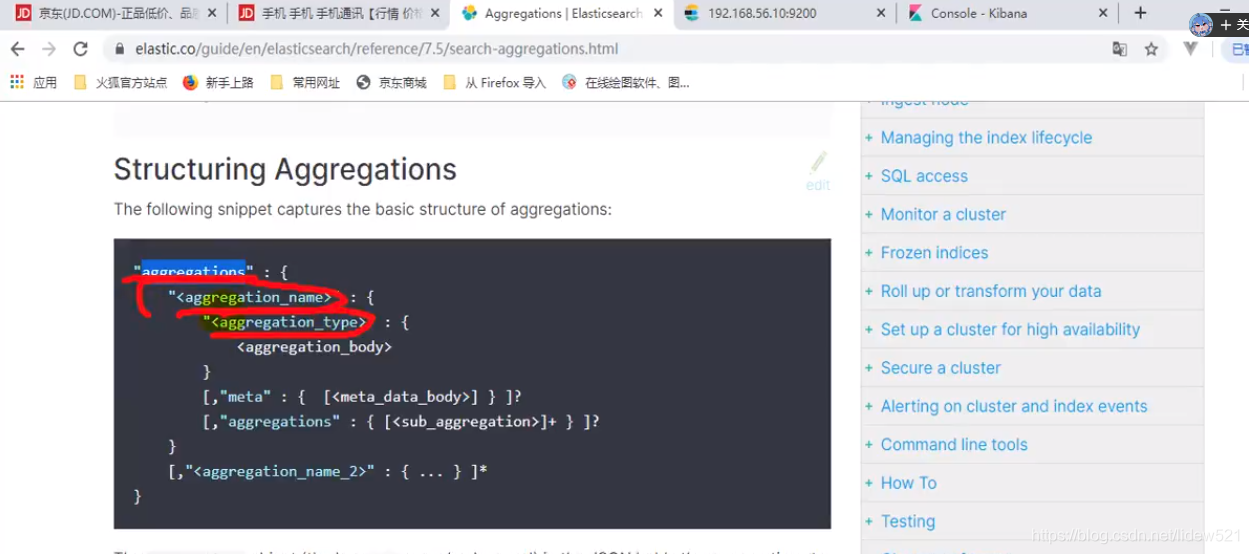Expand the SQL access section
The width and height of the screenshot is (1249, 554).
(869, 176)
